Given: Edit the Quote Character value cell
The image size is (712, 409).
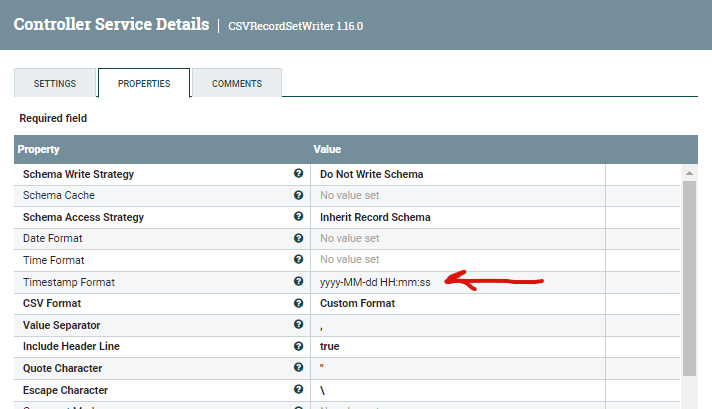Looking at the screenshot, I should (x=458, y=368).
